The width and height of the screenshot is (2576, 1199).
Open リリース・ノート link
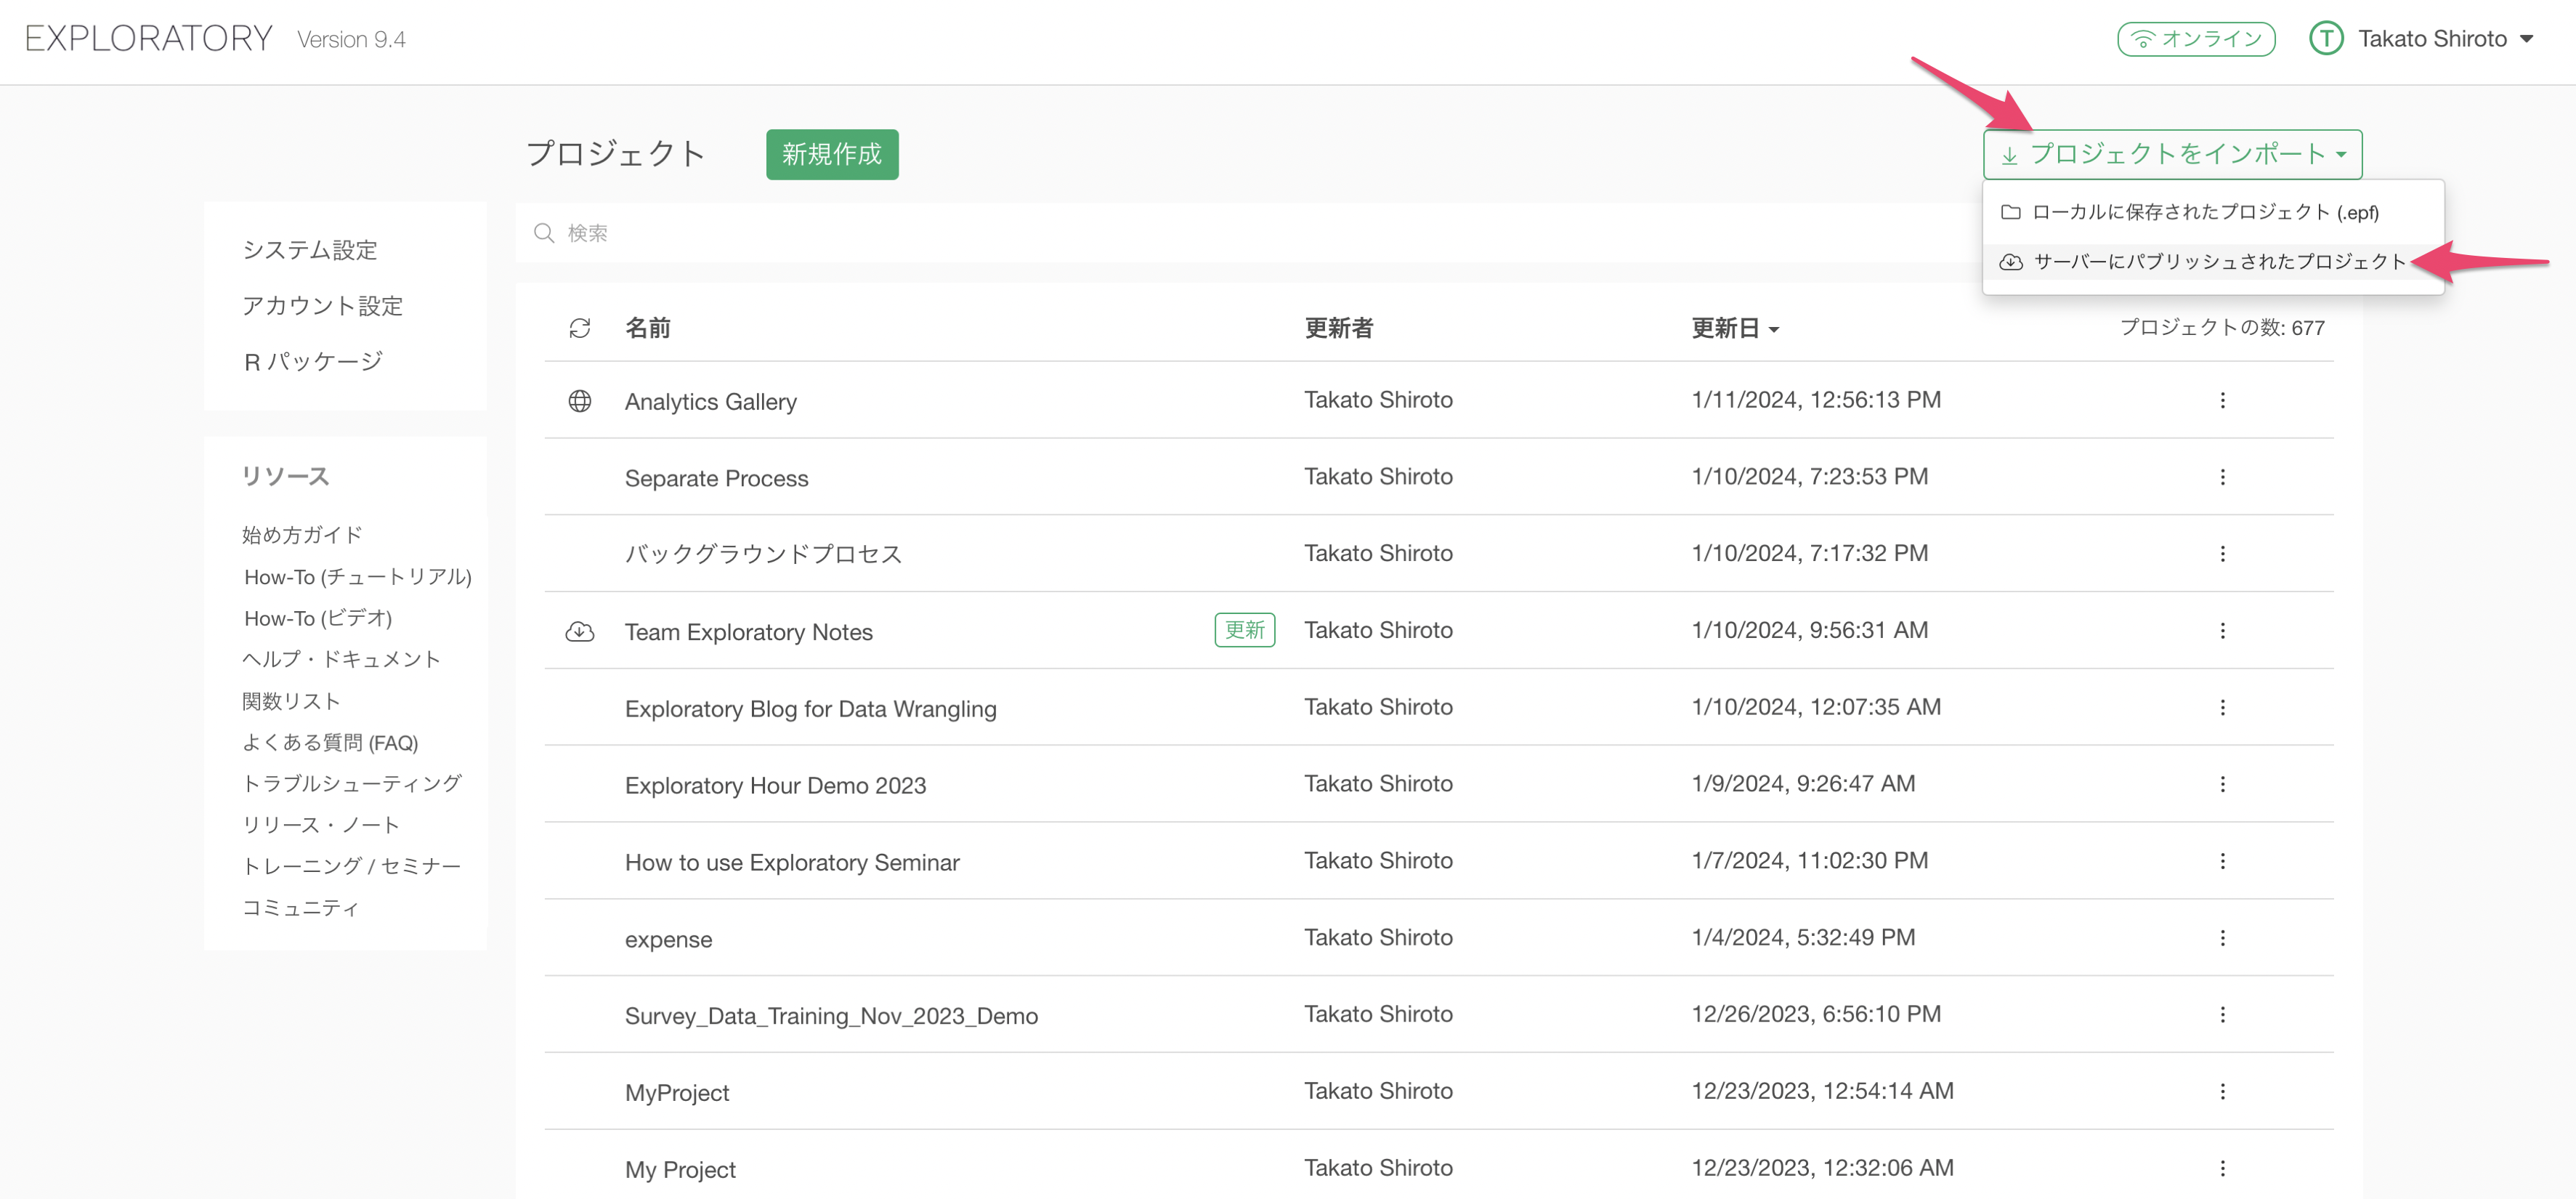pyautogui.click(x=321, y=825)
